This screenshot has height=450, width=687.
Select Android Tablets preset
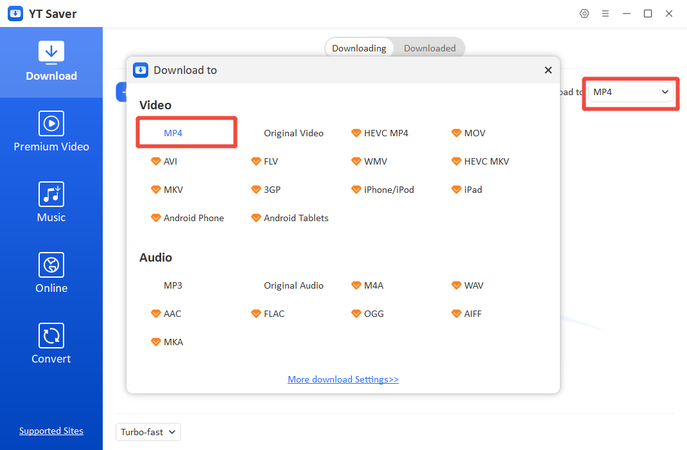pyautogui.click(x=290, y=218)
